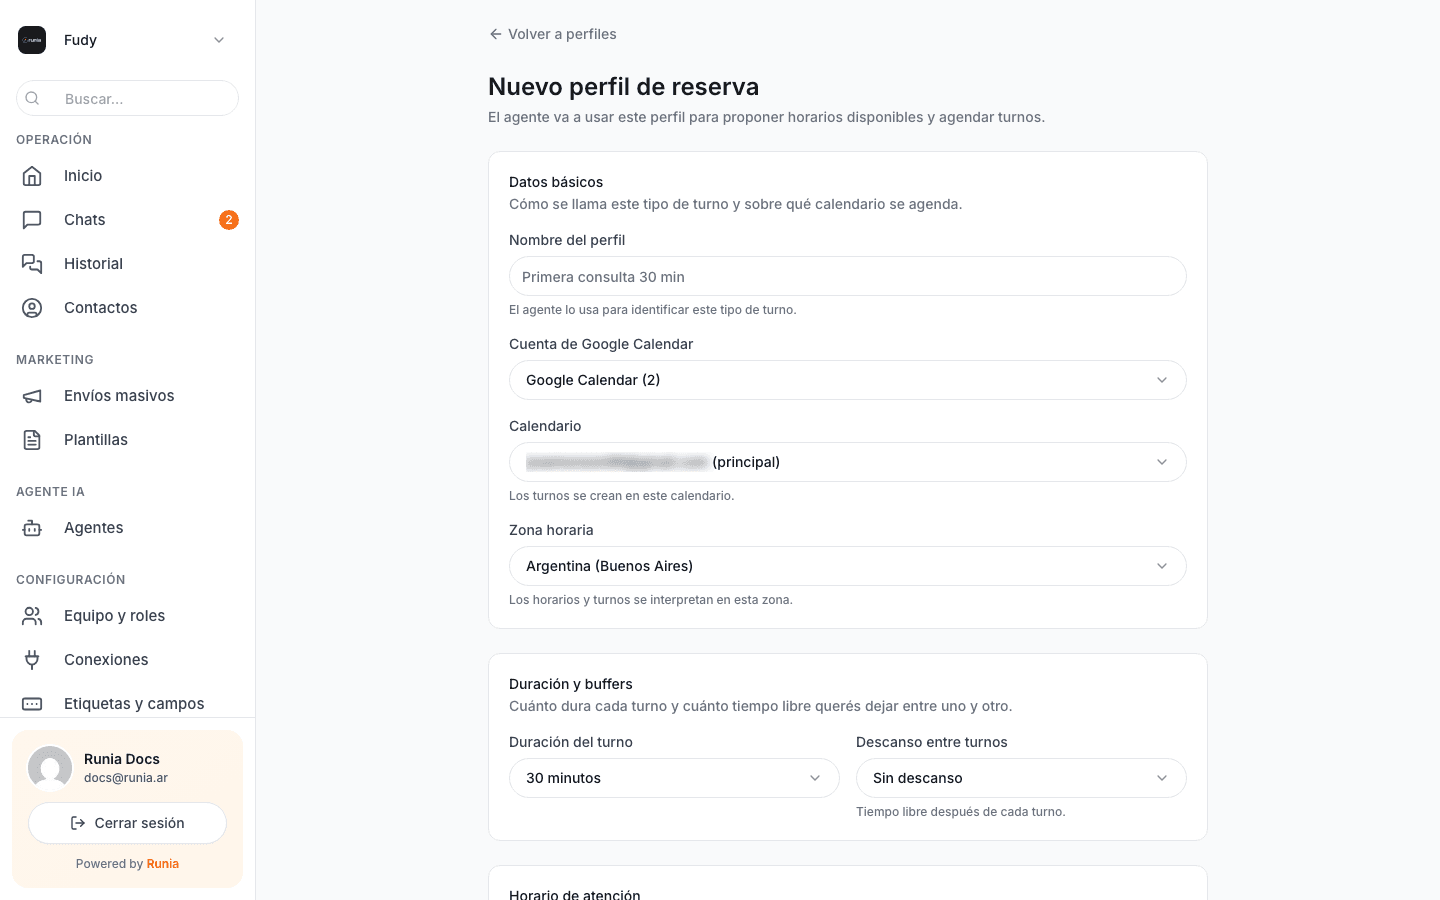Click the Sin descanso chevron arrow
The width and height of the screenshot is (1440, 900).
[x=1162, y=778]
